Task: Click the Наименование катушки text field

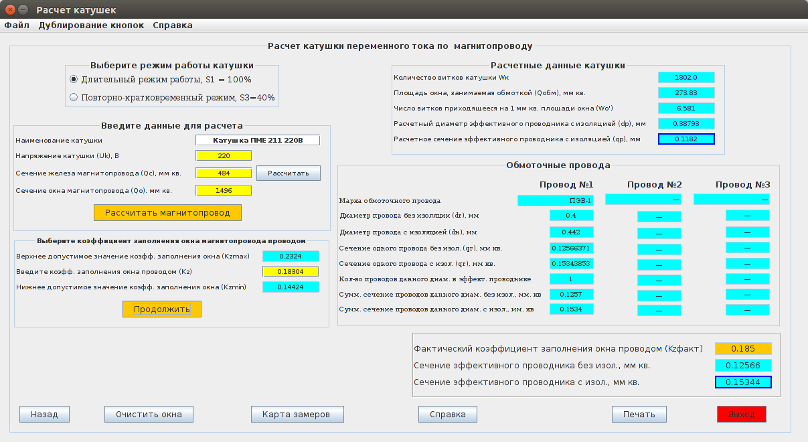Action: [257, 140]
